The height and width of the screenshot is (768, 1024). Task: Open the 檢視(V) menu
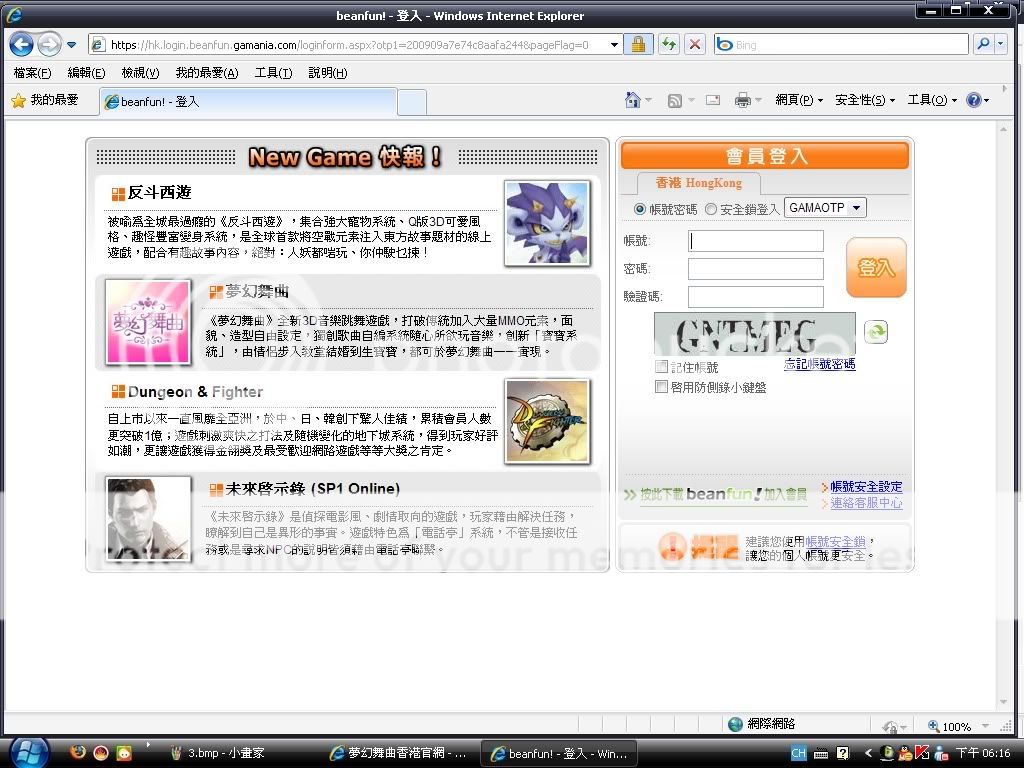point(140,73)
